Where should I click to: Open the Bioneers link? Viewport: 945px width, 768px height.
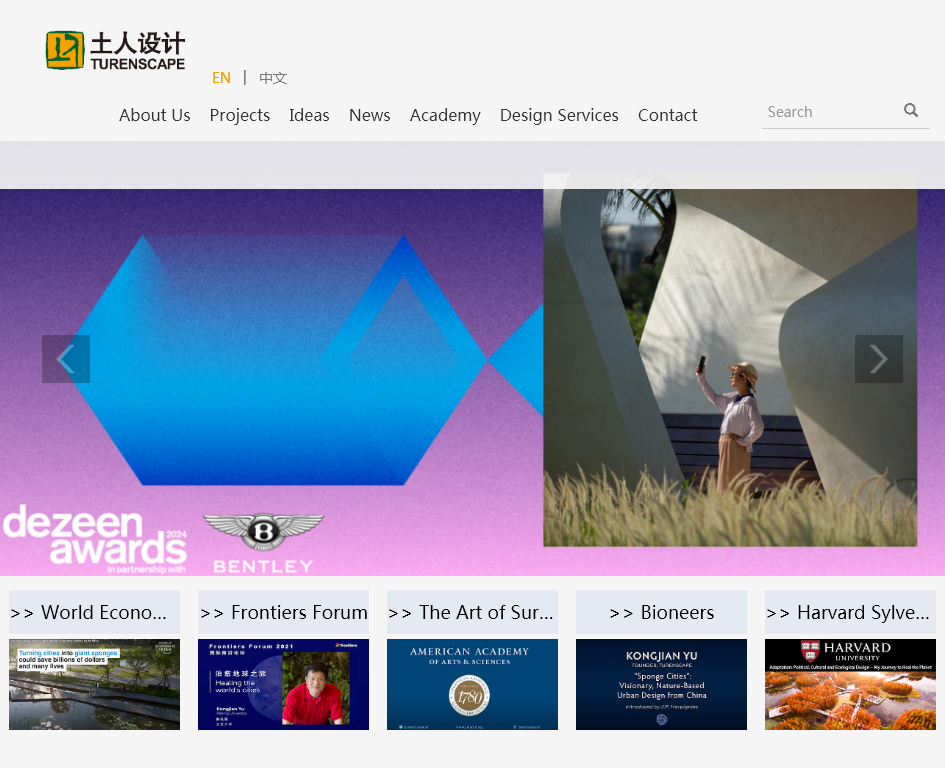[x=661, y=612]
